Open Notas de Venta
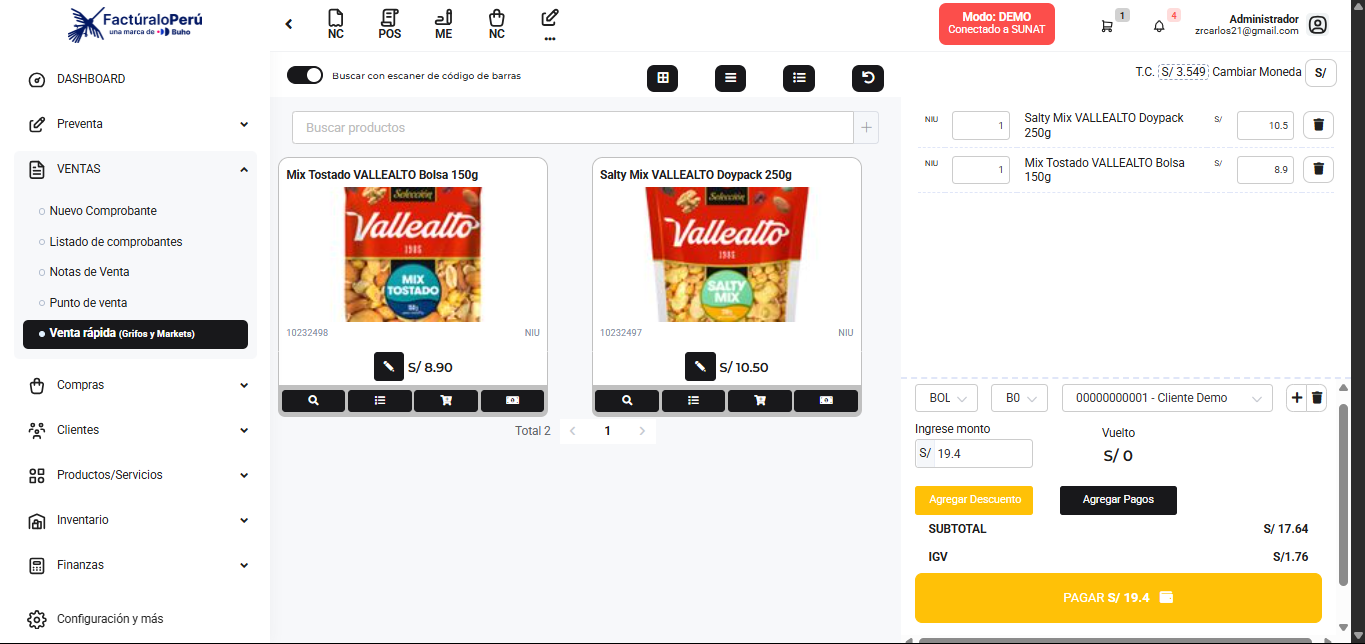 tap(89, 272)
